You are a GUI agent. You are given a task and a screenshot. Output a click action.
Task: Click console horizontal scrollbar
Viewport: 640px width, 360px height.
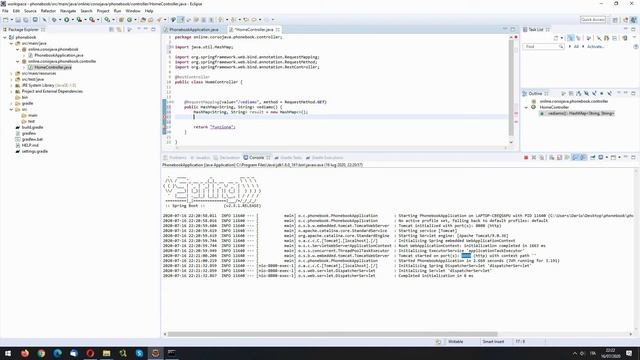click(333, 334)
